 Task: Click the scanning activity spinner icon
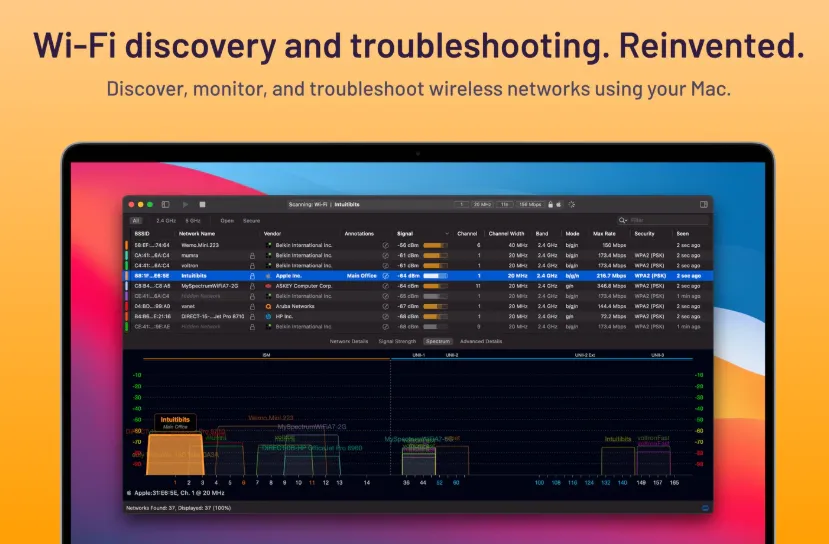572,205
